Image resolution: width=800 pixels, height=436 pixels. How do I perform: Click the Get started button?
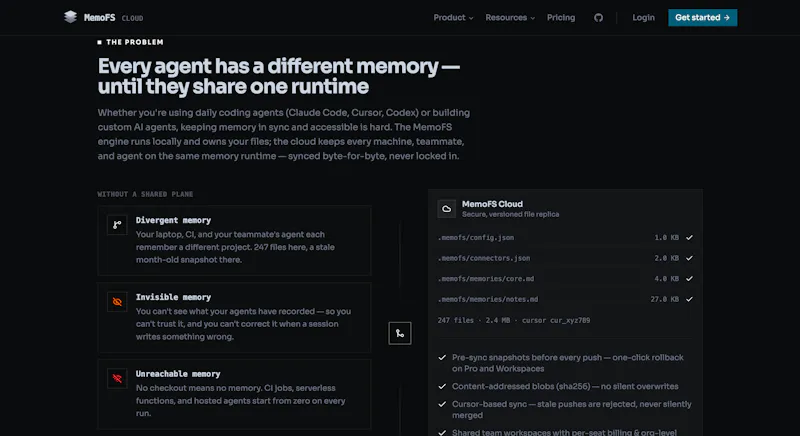coord(703,18)
